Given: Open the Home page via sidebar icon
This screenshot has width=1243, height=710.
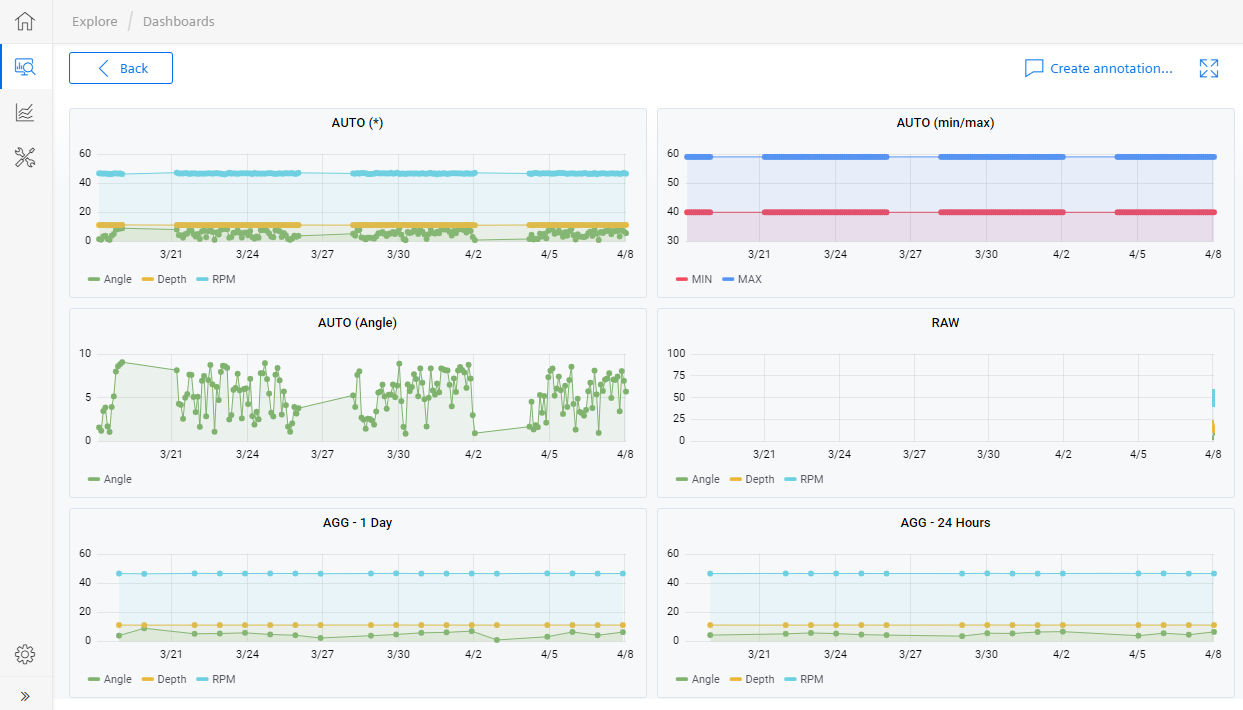Looking at the screenshot, I should 23,20.
